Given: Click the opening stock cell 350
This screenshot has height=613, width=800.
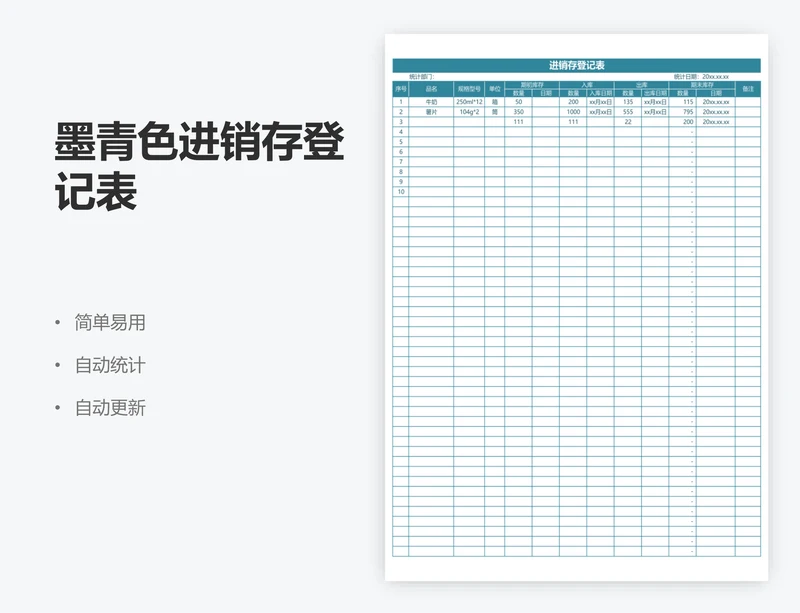Looking at the screenshot, I should pos(518,112).
